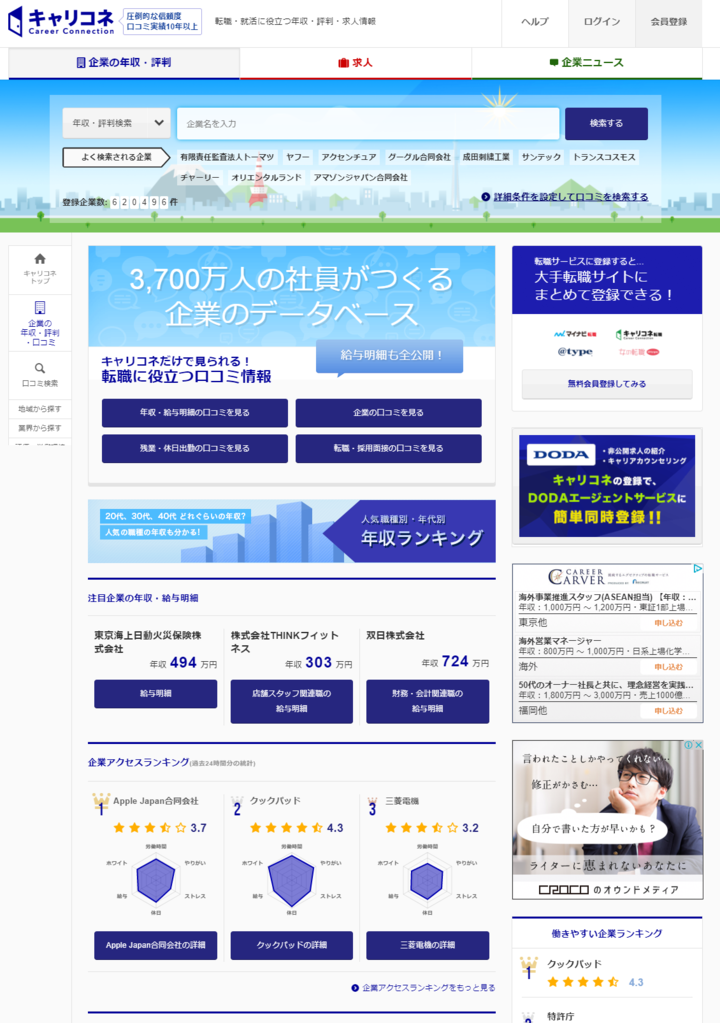Select the グーグル合同会社 search tag
720x1023 pixels.
tap(419, 157)
